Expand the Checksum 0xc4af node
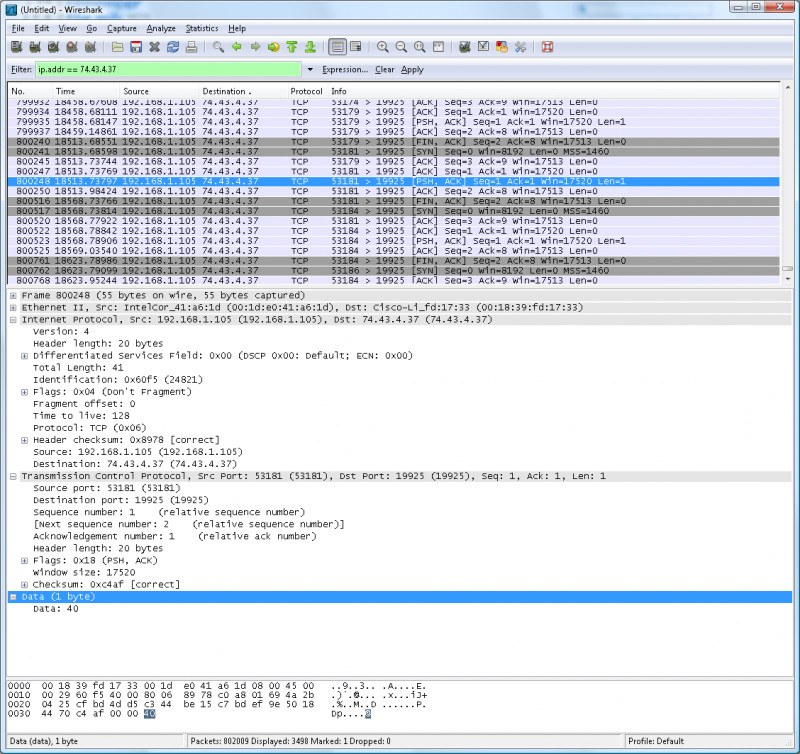 tap(24, 585)
